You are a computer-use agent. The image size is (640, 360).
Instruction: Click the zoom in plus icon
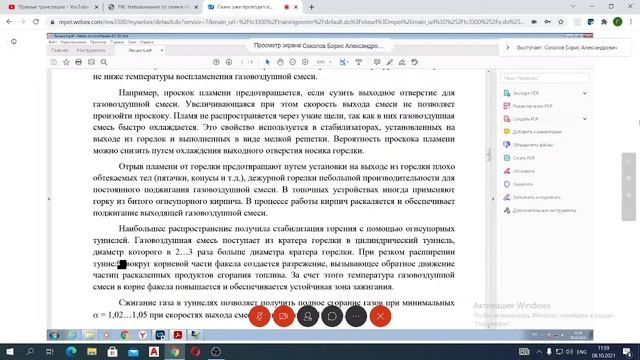[x=305, y=62]
